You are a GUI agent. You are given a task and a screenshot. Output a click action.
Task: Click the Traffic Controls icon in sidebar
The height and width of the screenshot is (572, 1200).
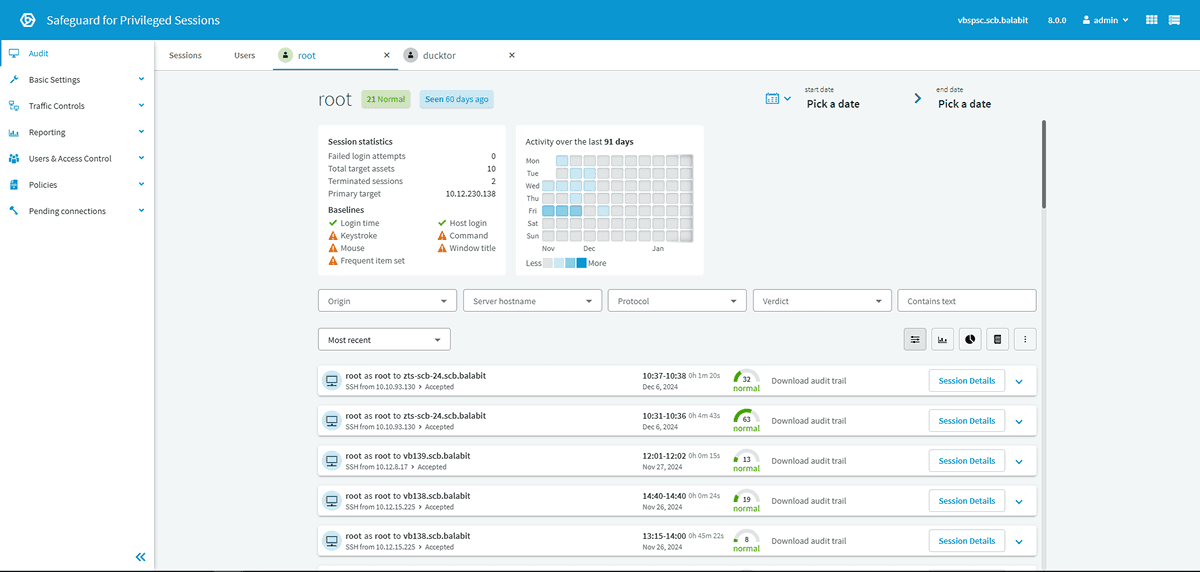tap(13, 106)
